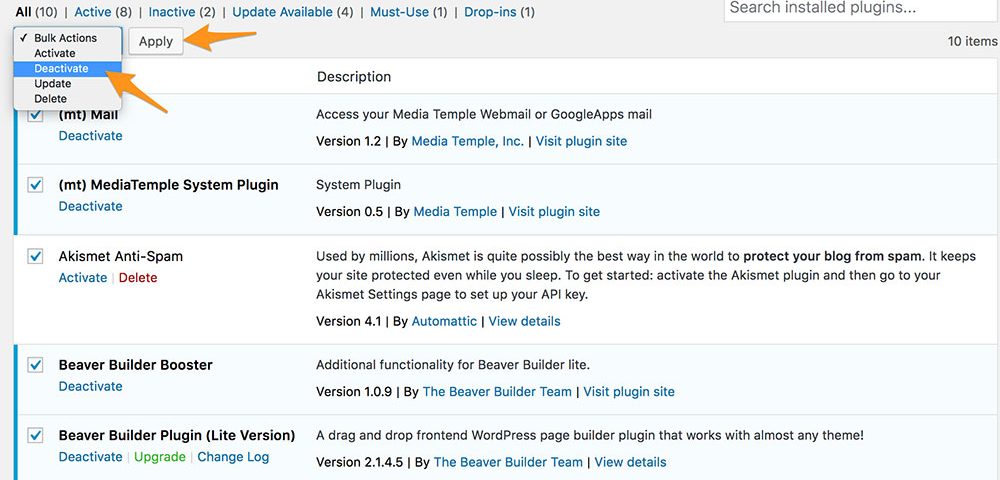Click the Version 1.0.9 text

(x=354, y=391)
